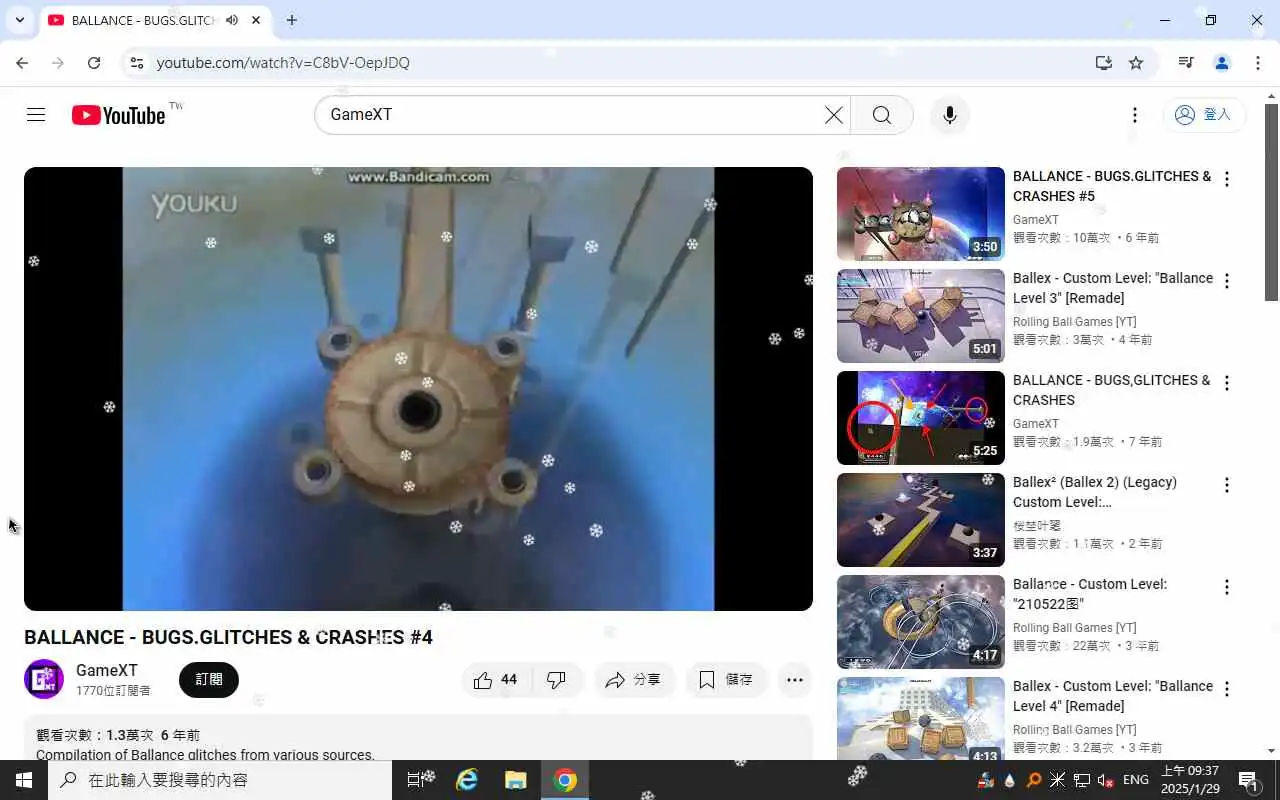Launch Internet Explorer from the taskbar
Image resolution: width=1280 pixels, height=800 pixels.
pos(467,780)
